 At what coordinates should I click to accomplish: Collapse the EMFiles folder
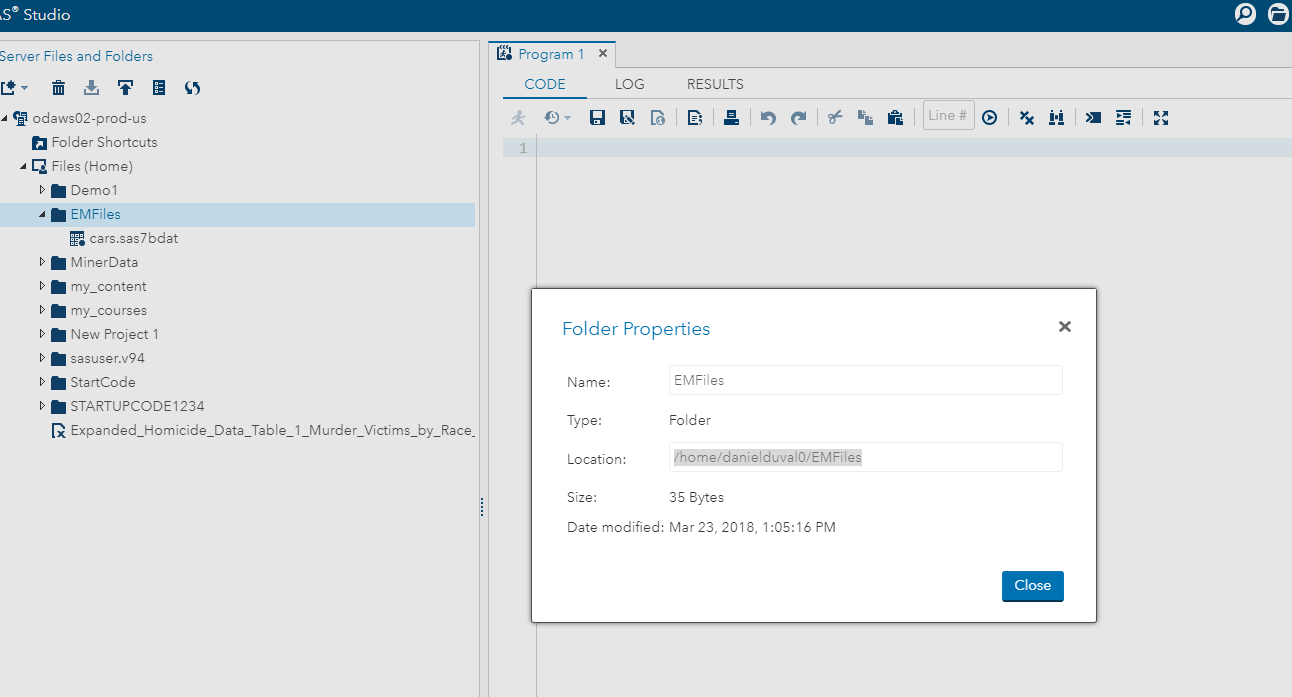(41, 214)
